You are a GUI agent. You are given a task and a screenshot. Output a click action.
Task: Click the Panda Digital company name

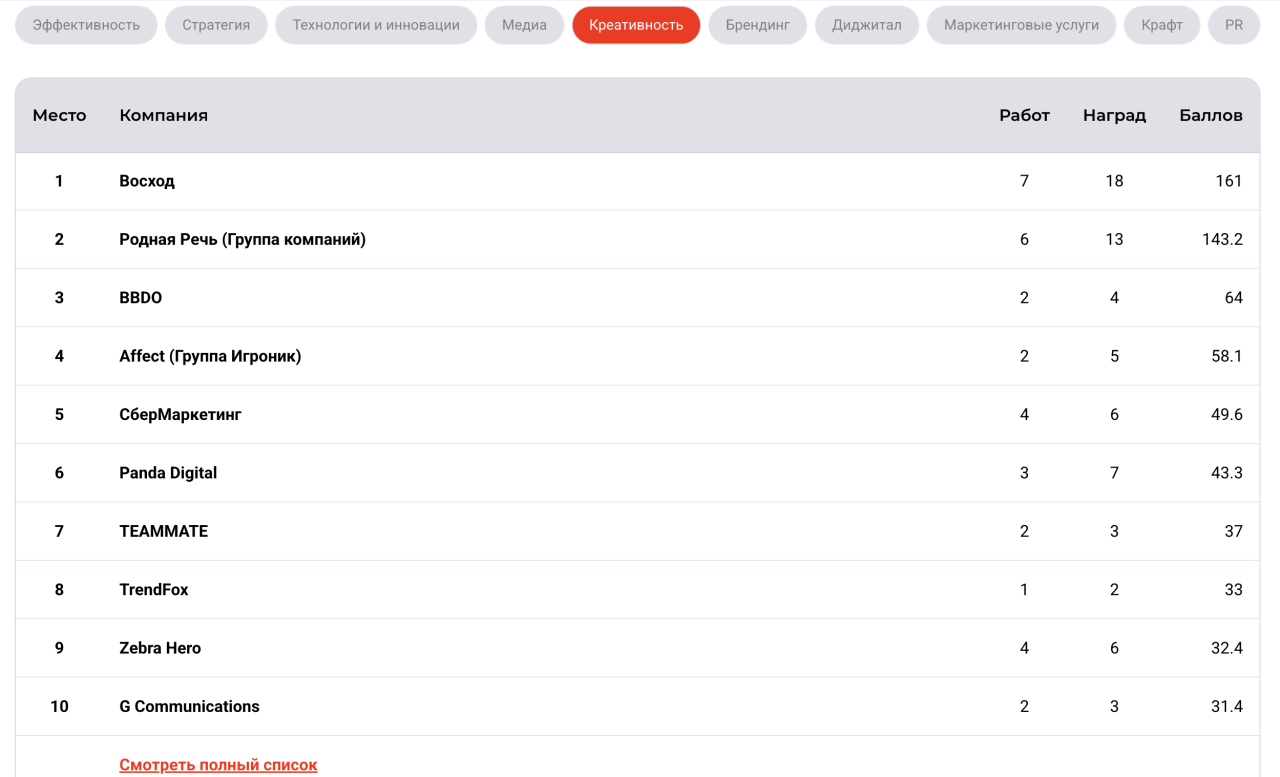click(x=168, y=473)
